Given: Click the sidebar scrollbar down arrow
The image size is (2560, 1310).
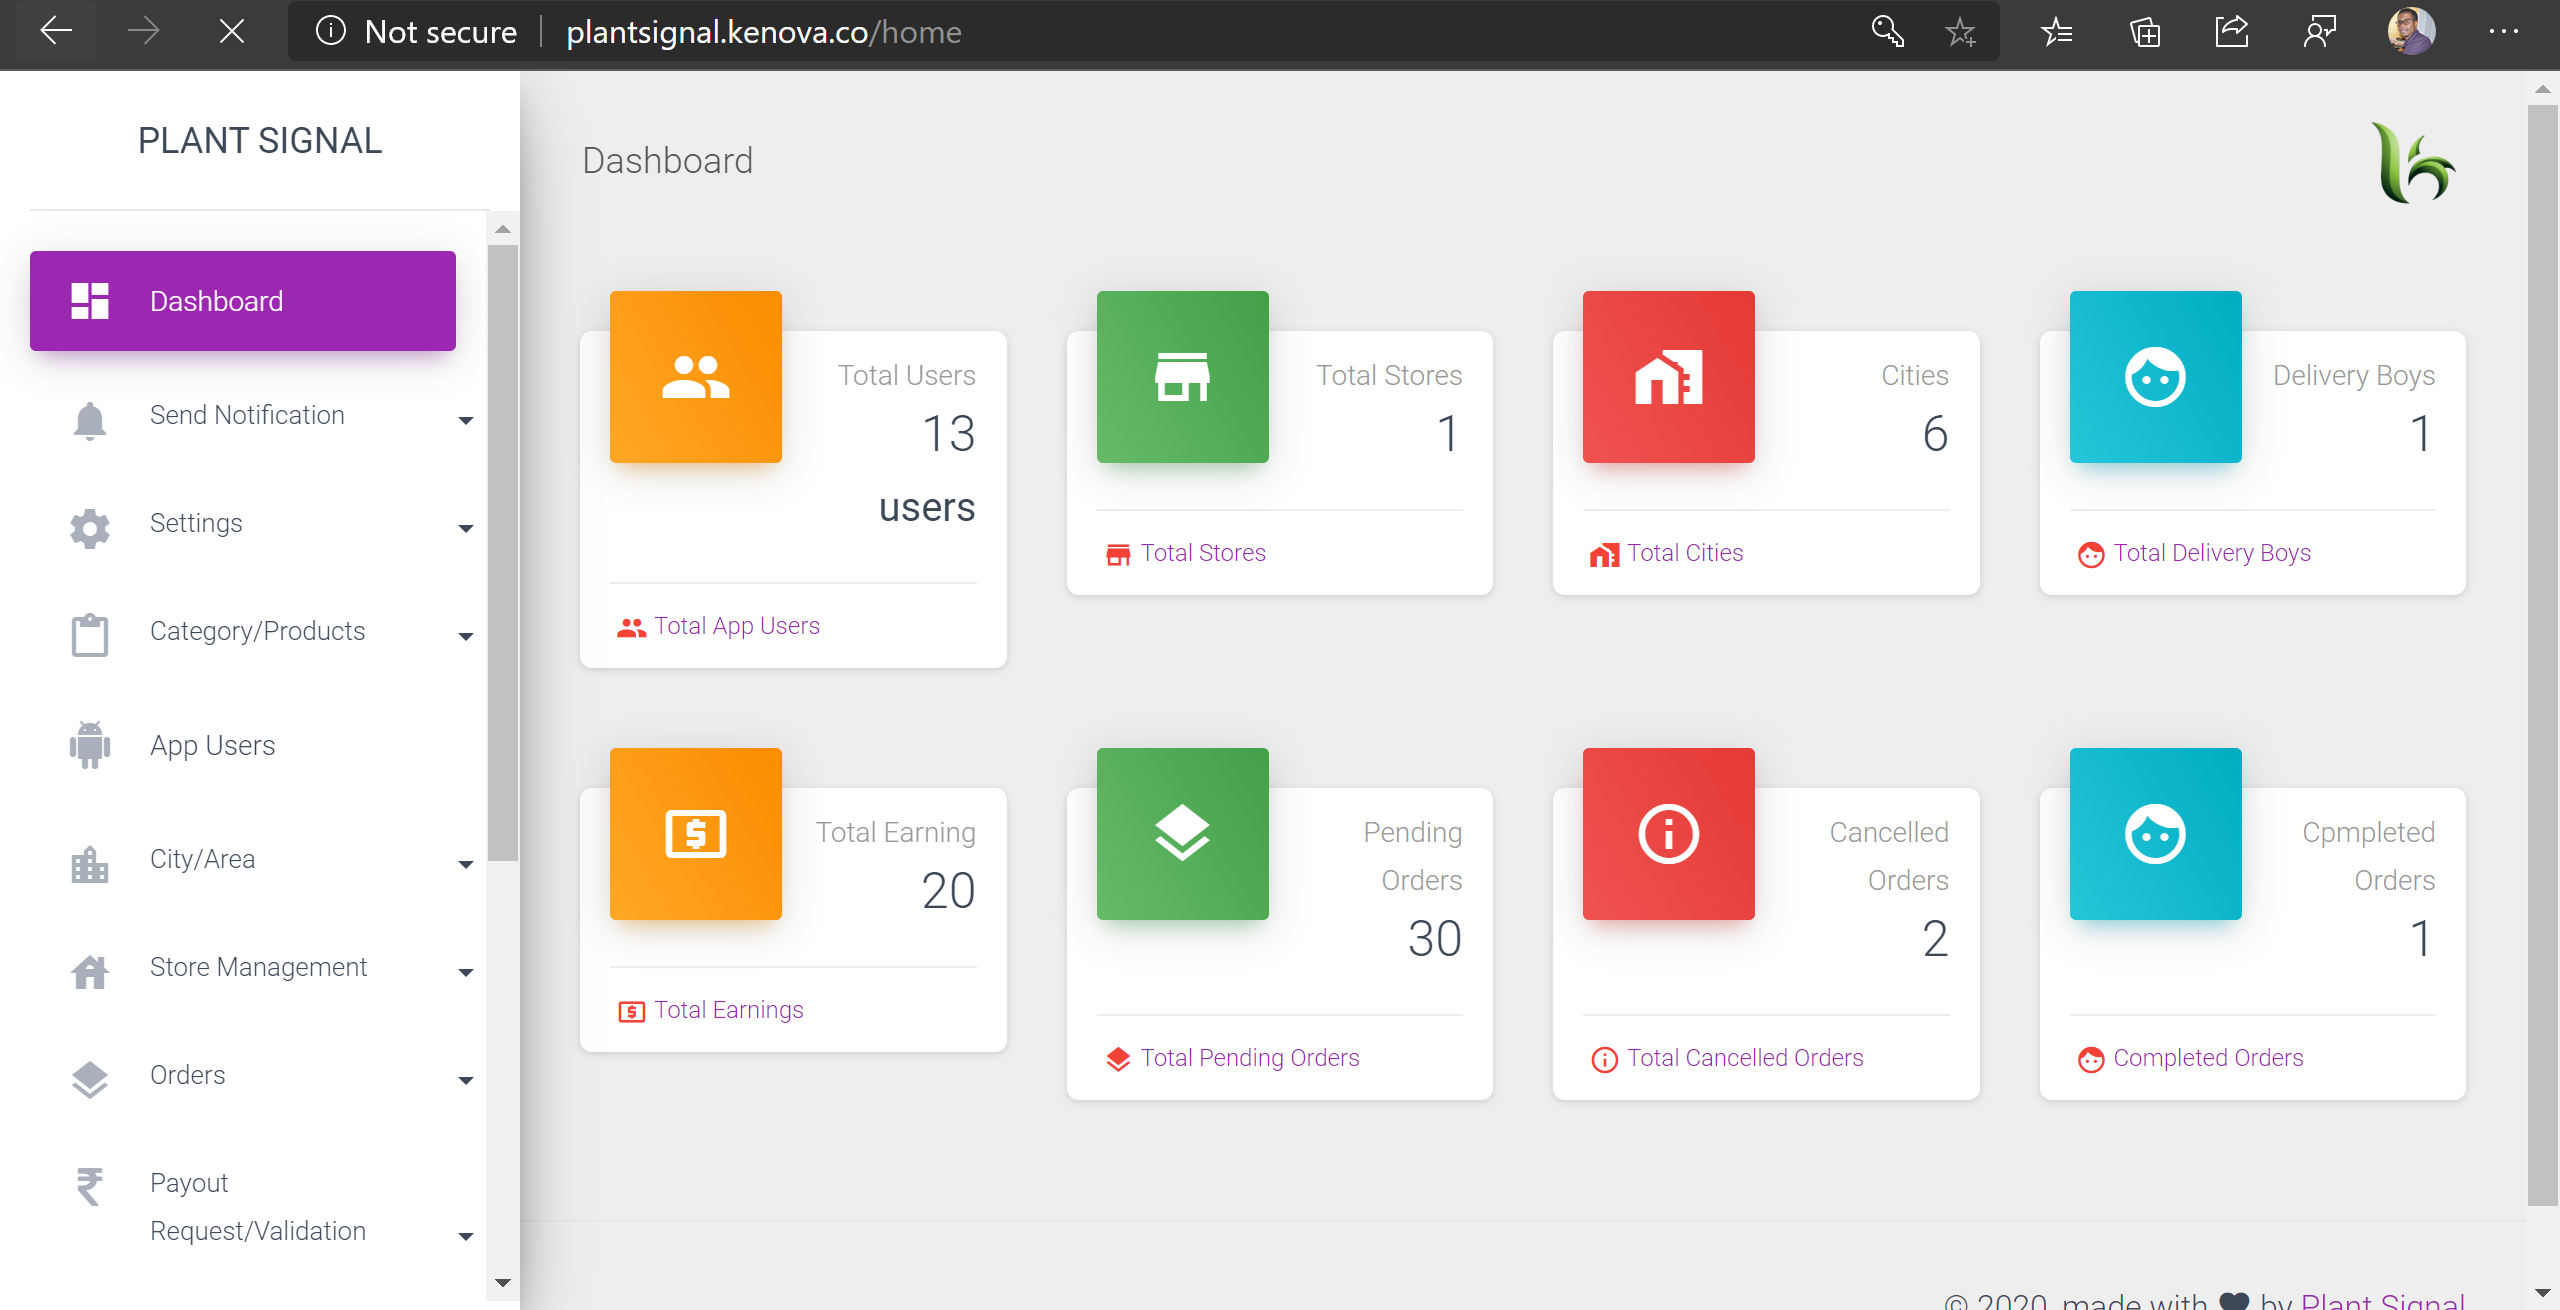Looking at the screenshot, I should coord(503,1282).
